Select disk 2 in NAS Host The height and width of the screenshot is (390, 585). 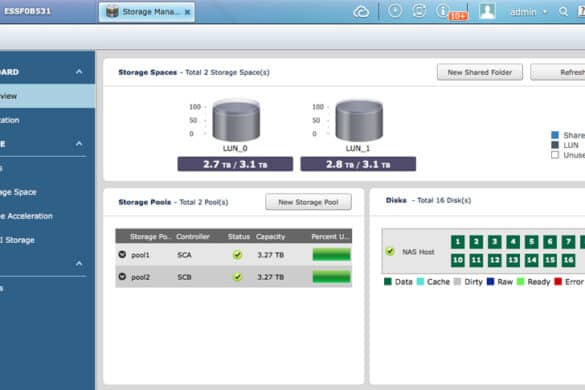[476, 242]
